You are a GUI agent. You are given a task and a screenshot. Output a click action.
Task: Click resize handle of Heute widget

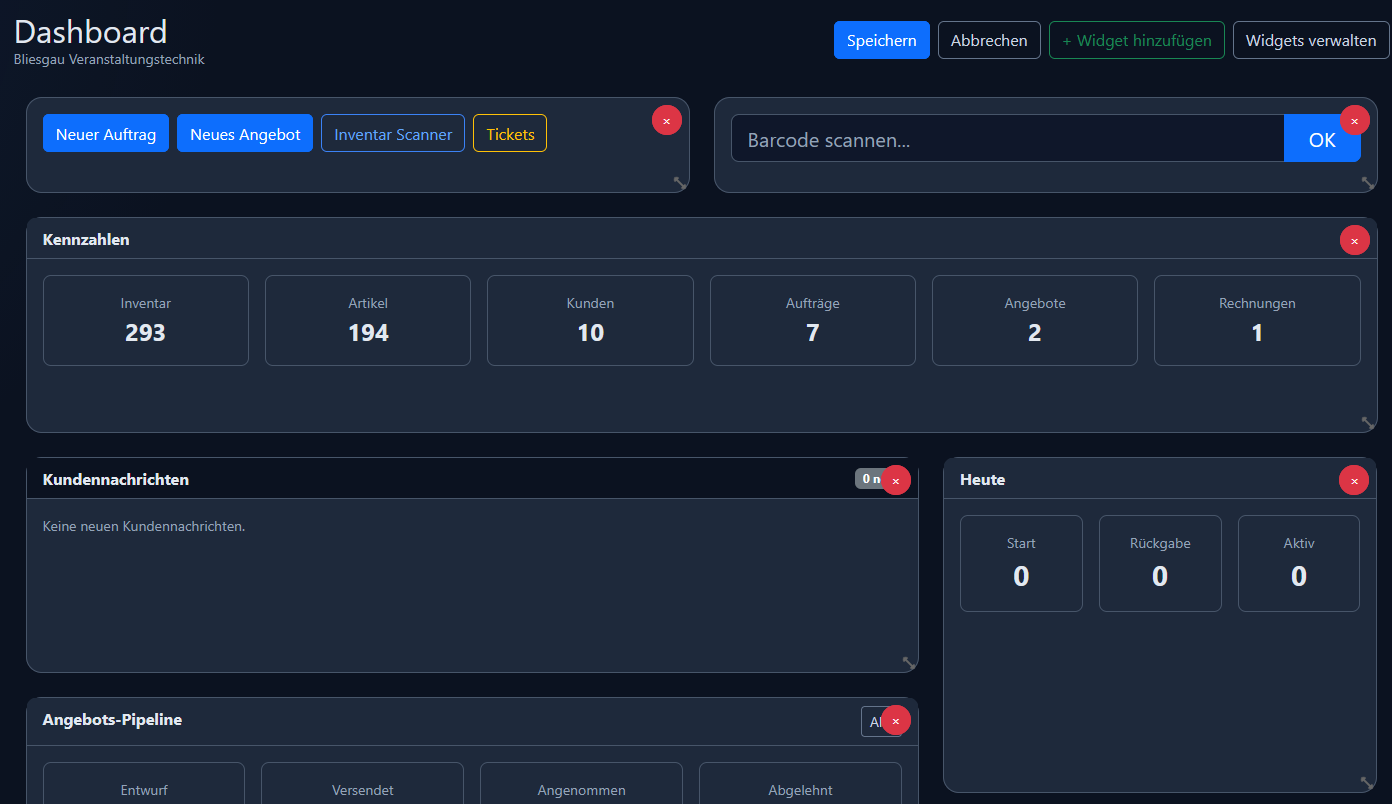pos(1368,783)
